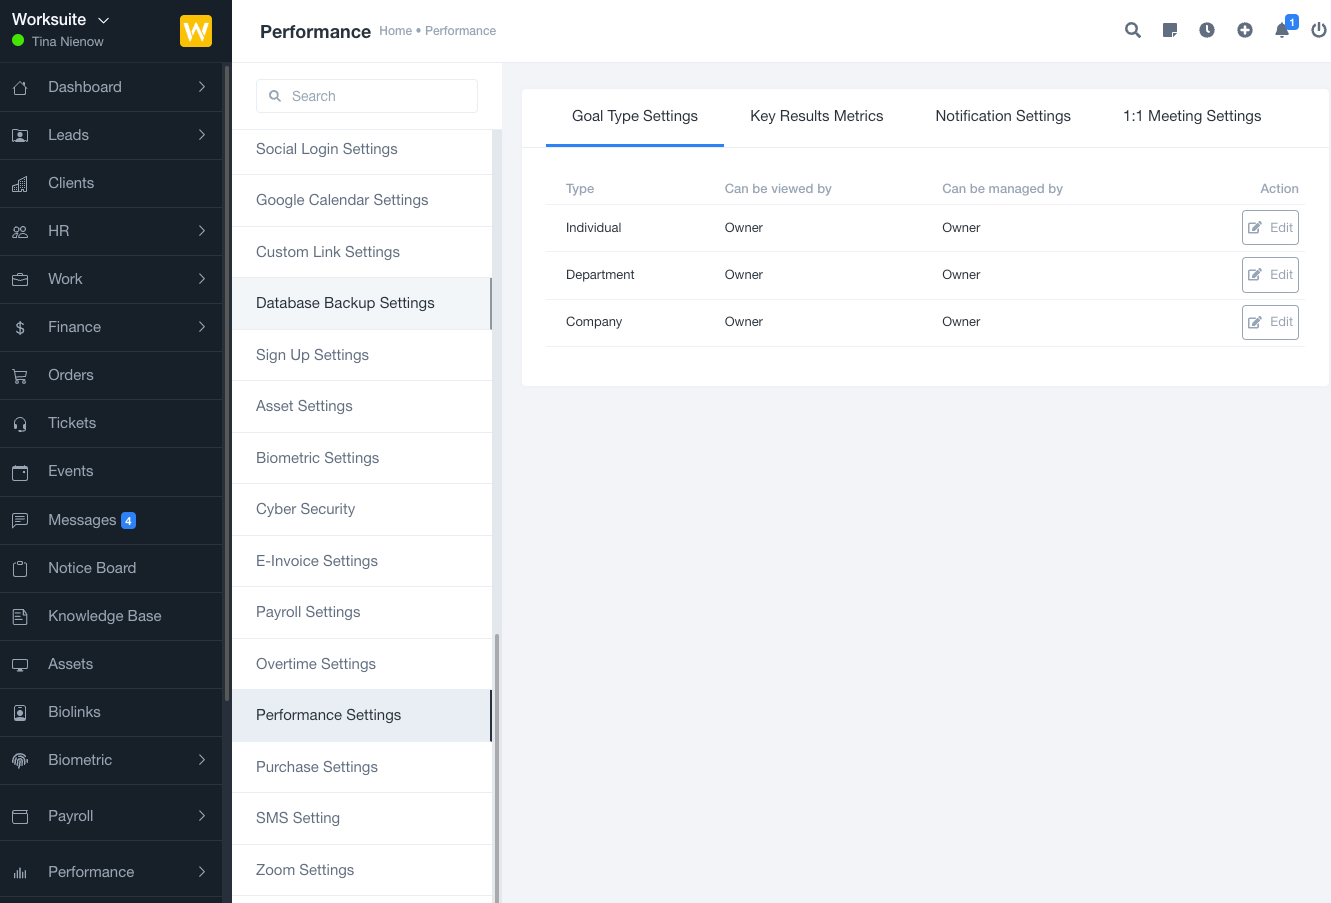Viewport: 1331px width, 903px height.
Task: Select the 1:1 Meeting Settings tab
Action: click(x=1191, y=116)
